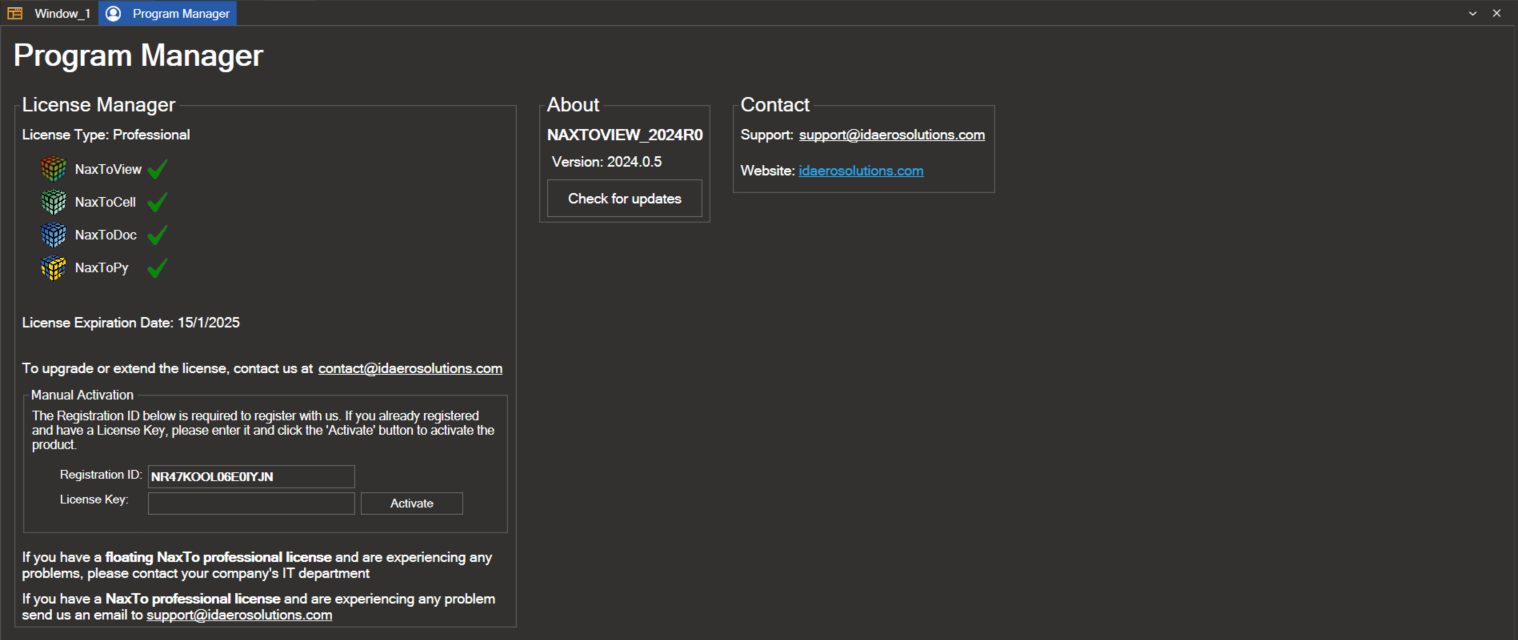Click into the Registration ID field
The image size is (1518, 640).
(x=251, y=476)
